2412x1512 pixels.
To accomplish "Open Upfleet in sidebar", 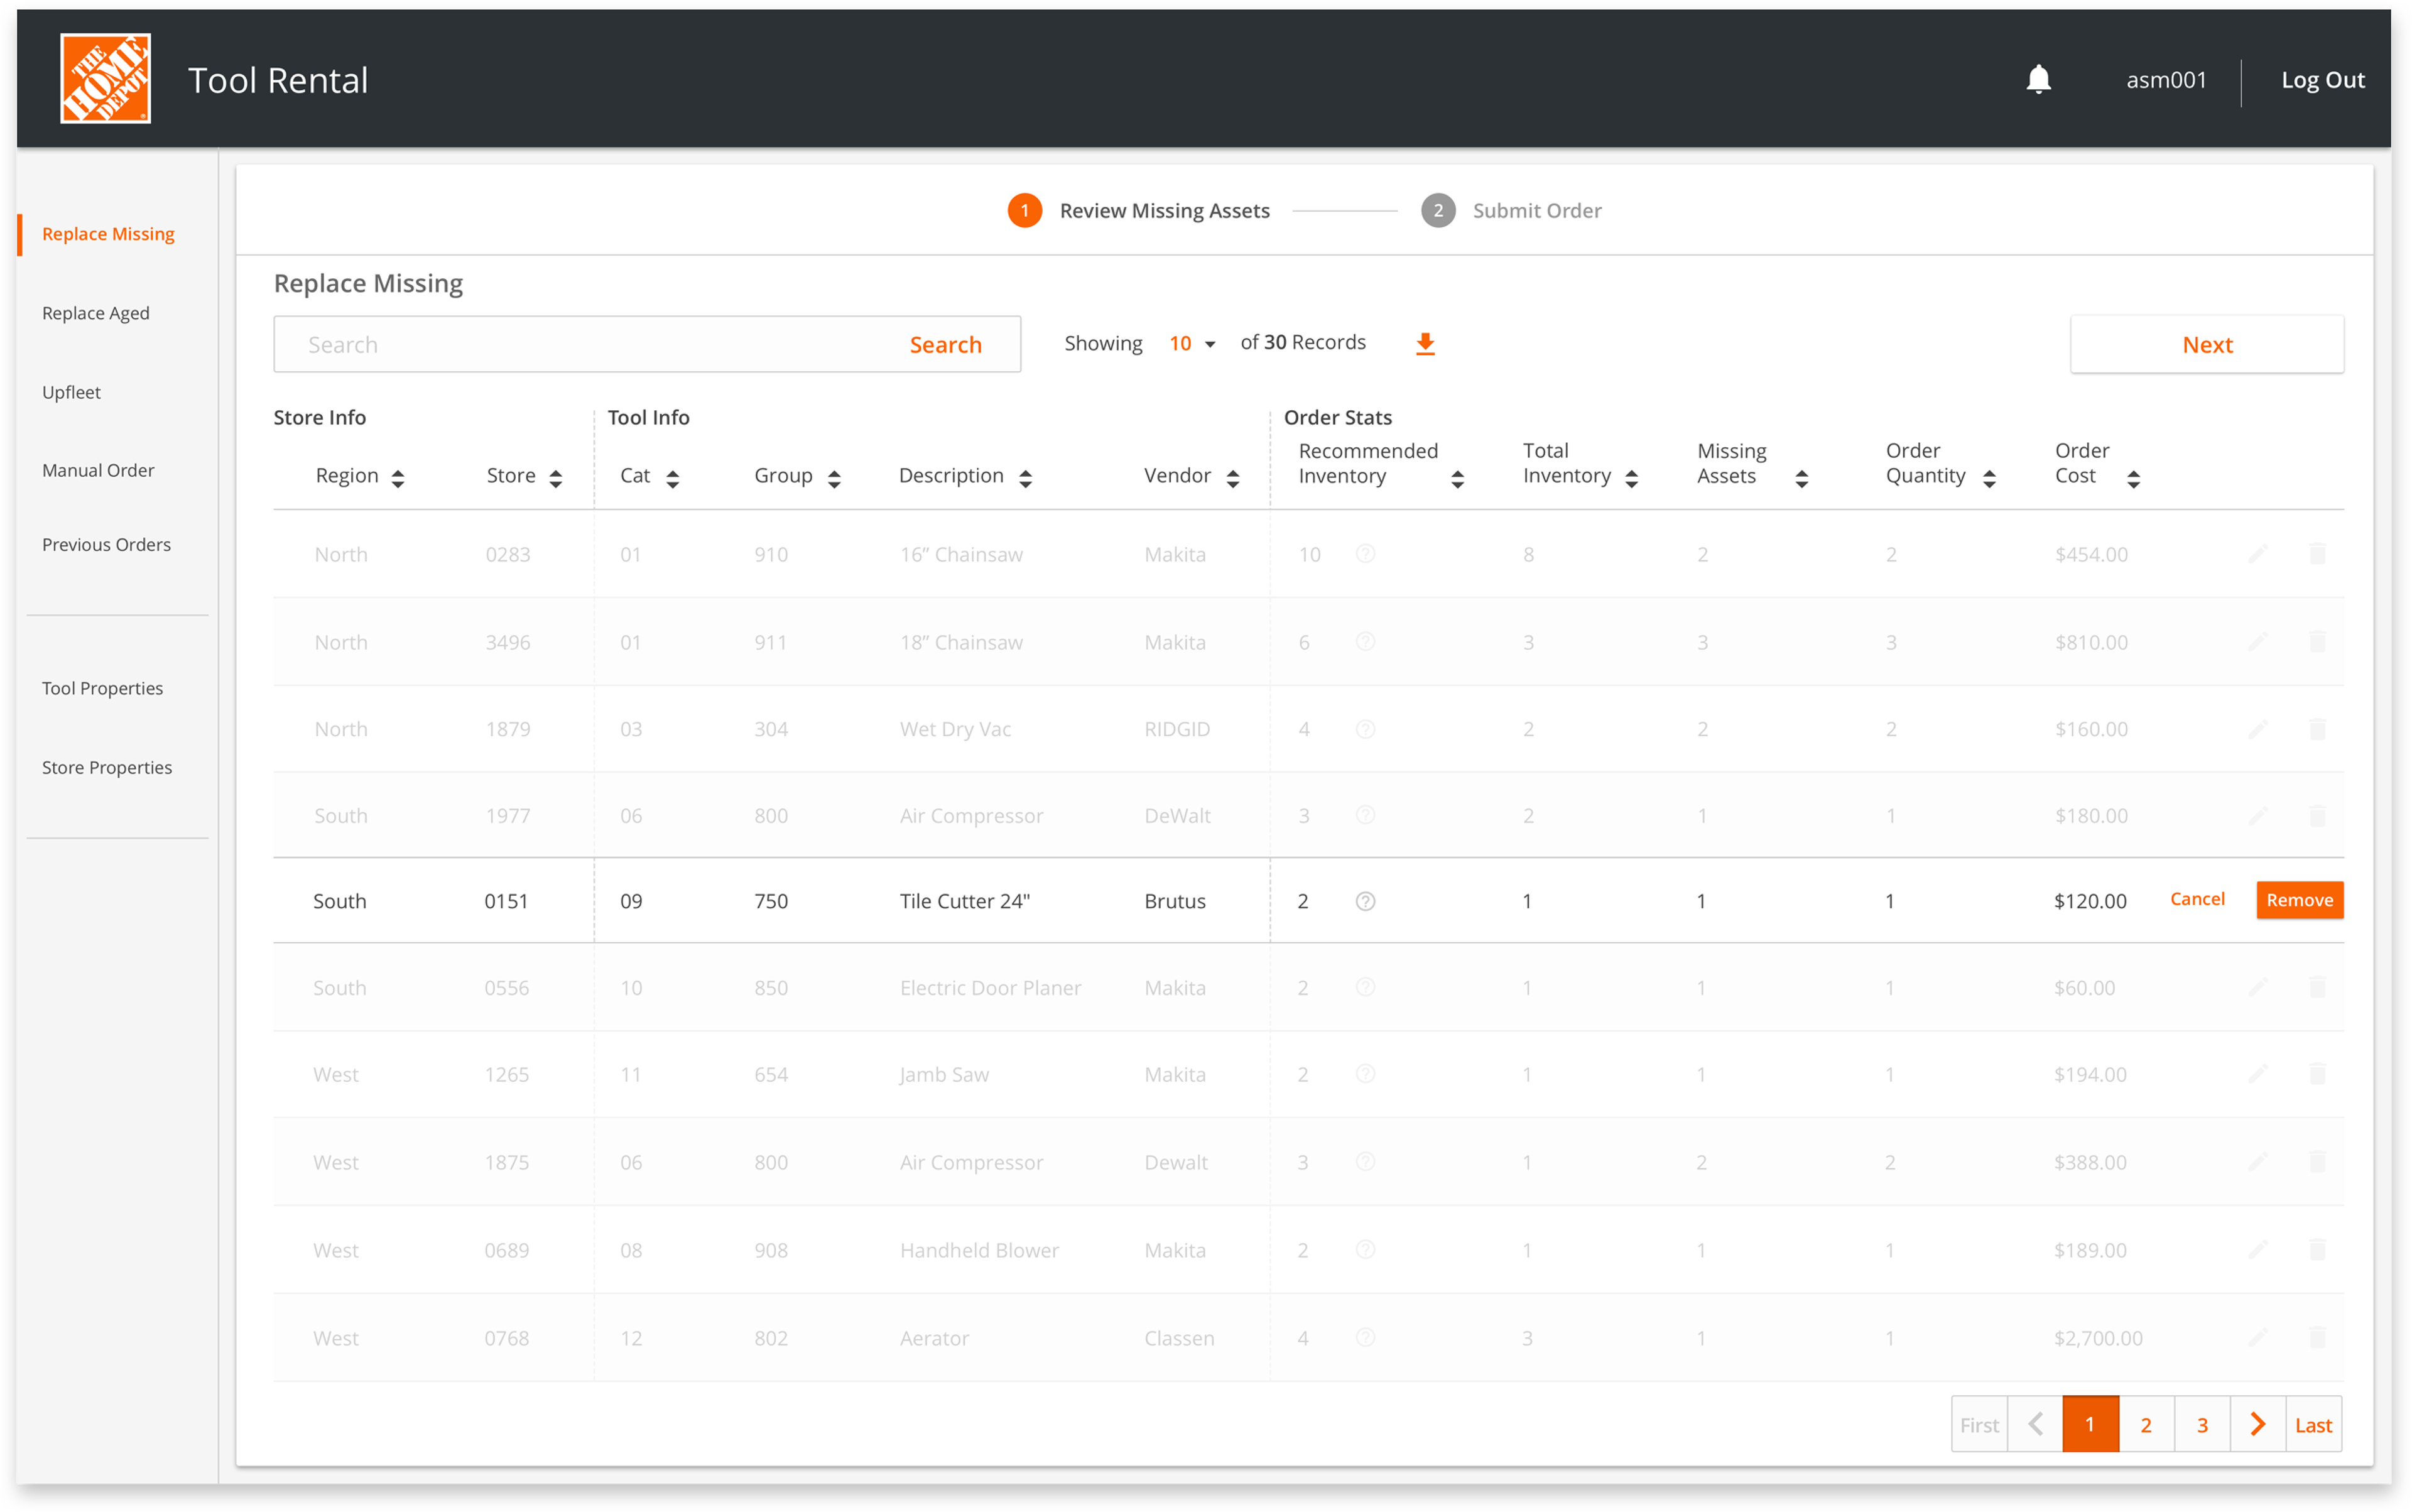I will pyautogui.click(x=71, y=392).
